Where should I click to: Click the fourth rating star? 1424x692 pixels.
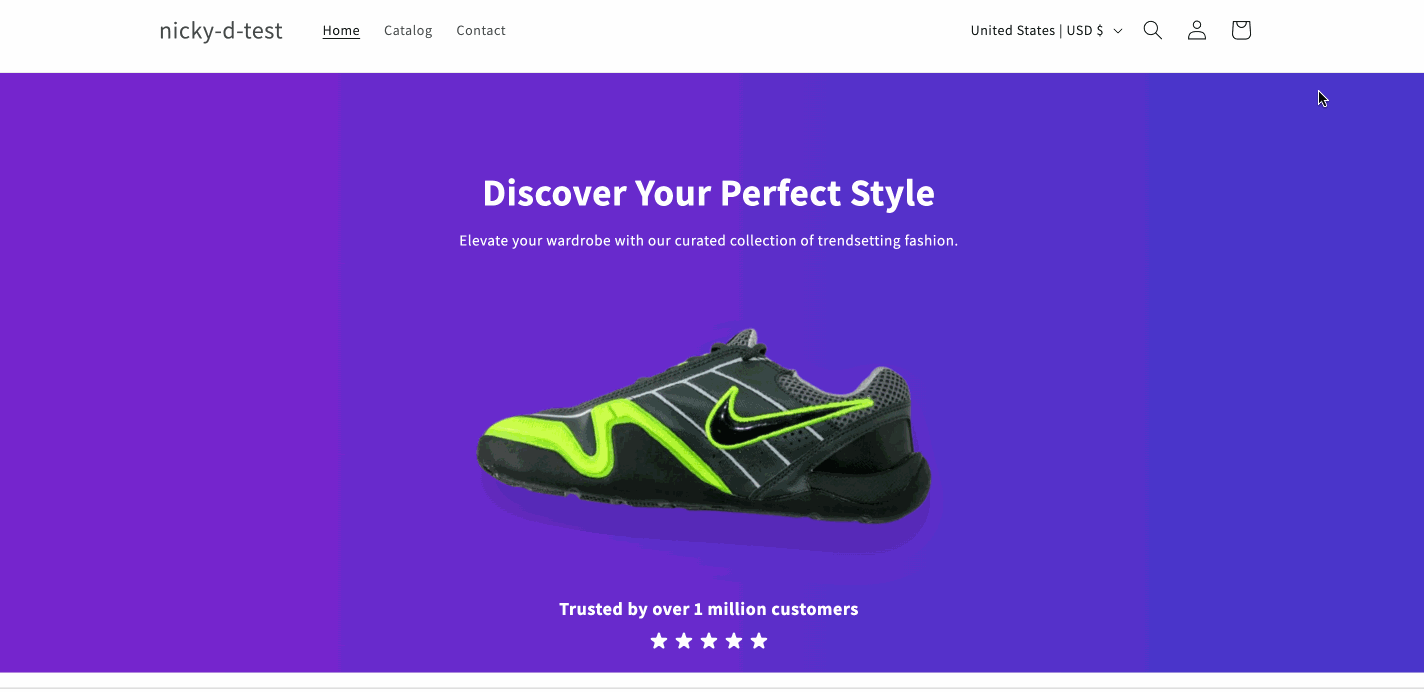[x=734, y=641]
